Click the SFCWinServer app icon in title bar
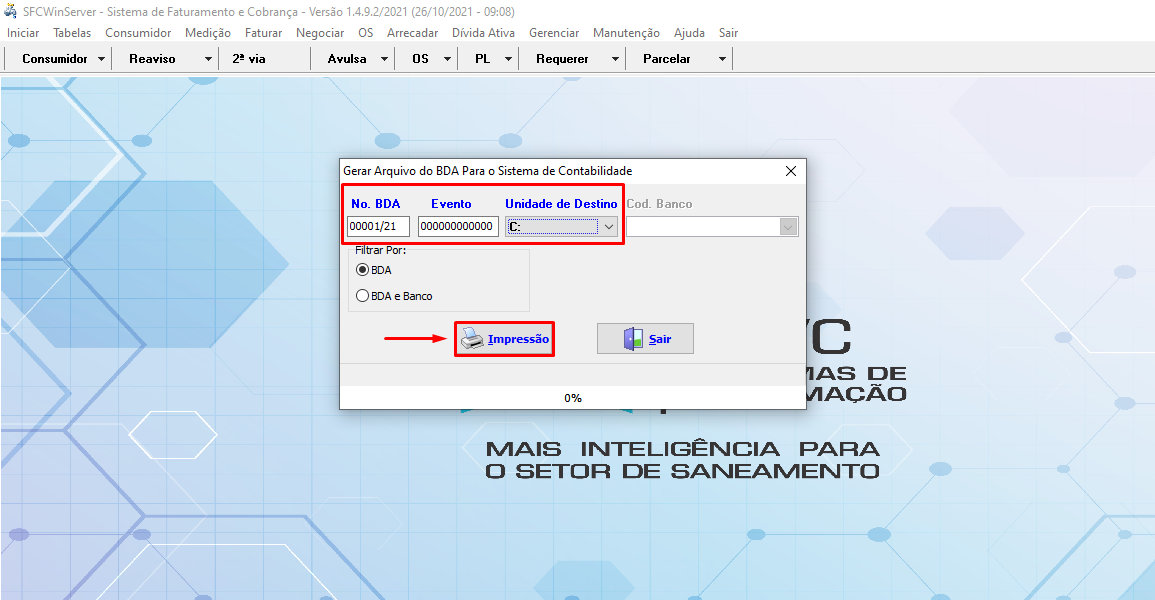This screenshot has width=1155, height=600. [11, 11]
